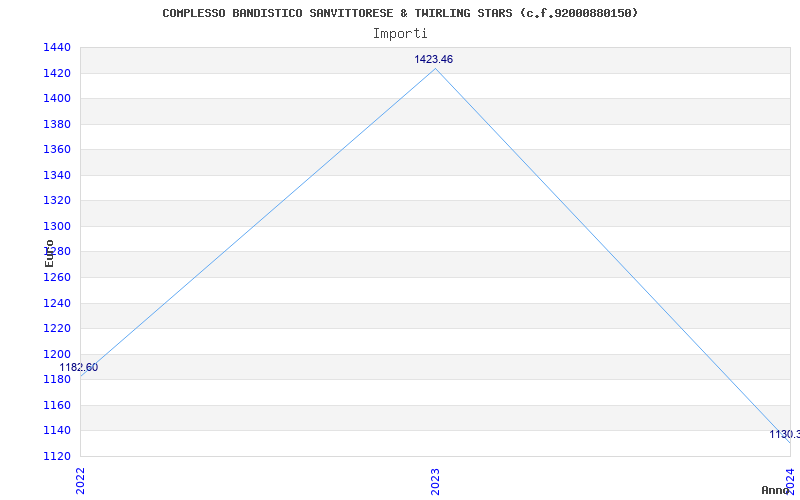Click the 1200 y-axis tick label
This screenshot has height=500, width=800.
(57, 354)
